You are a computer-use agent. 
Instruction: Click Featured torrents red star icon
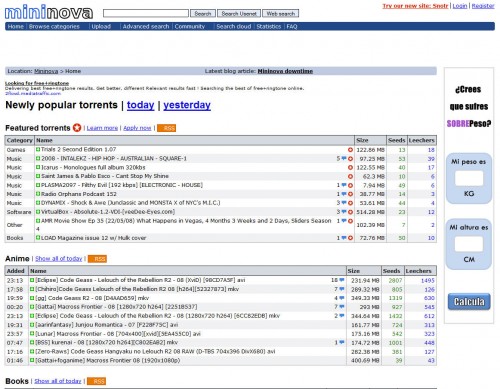click(77, 128)
